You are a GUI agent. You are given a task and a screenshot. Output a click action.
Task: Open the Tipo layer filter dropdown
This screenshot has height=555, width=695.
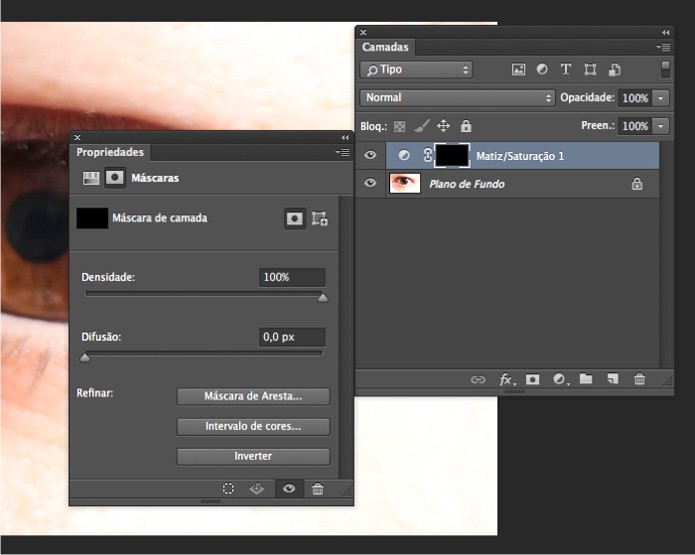click(x=415, y=70)
